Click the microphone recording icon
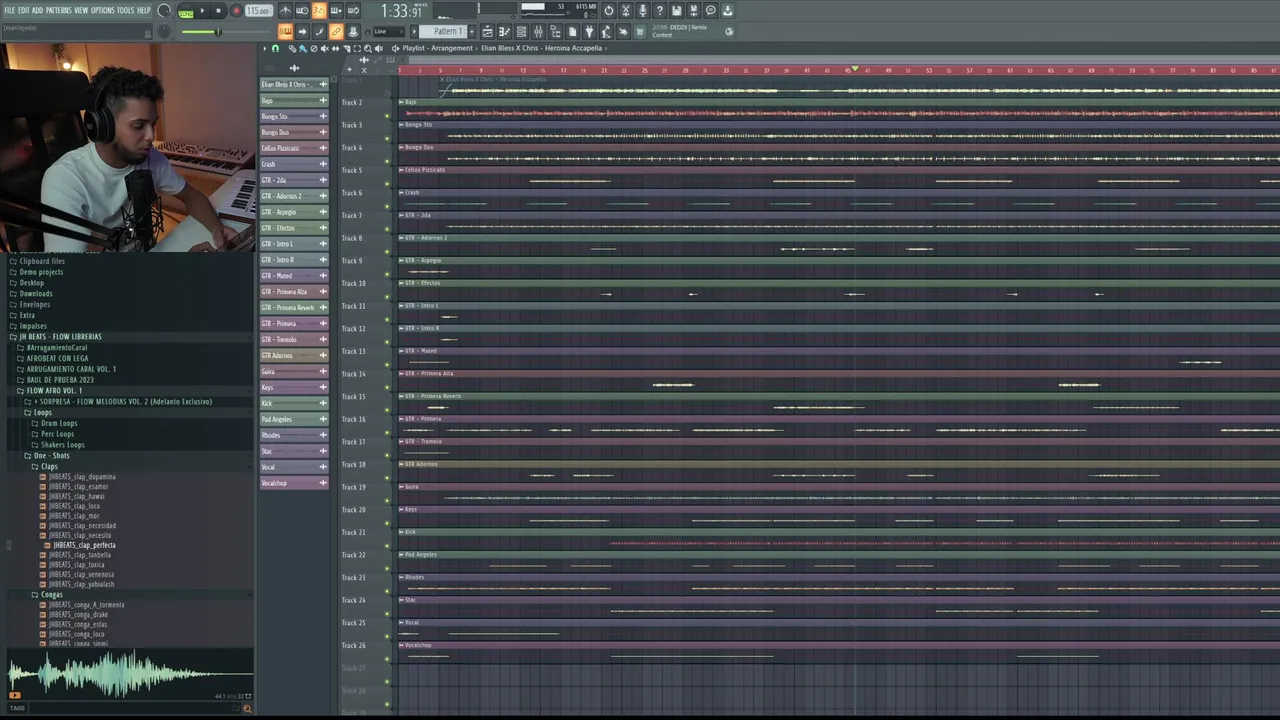 pos(642,11)
